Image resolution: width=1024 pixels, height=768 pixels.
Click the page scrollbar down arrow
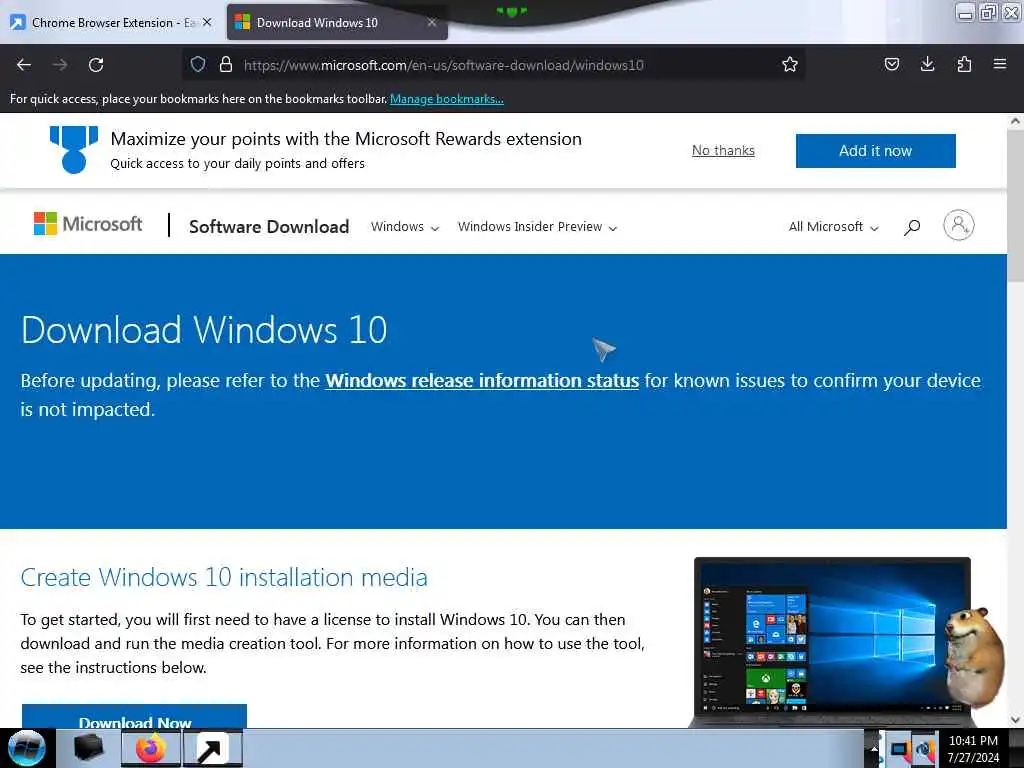(x=1015, y=720)
